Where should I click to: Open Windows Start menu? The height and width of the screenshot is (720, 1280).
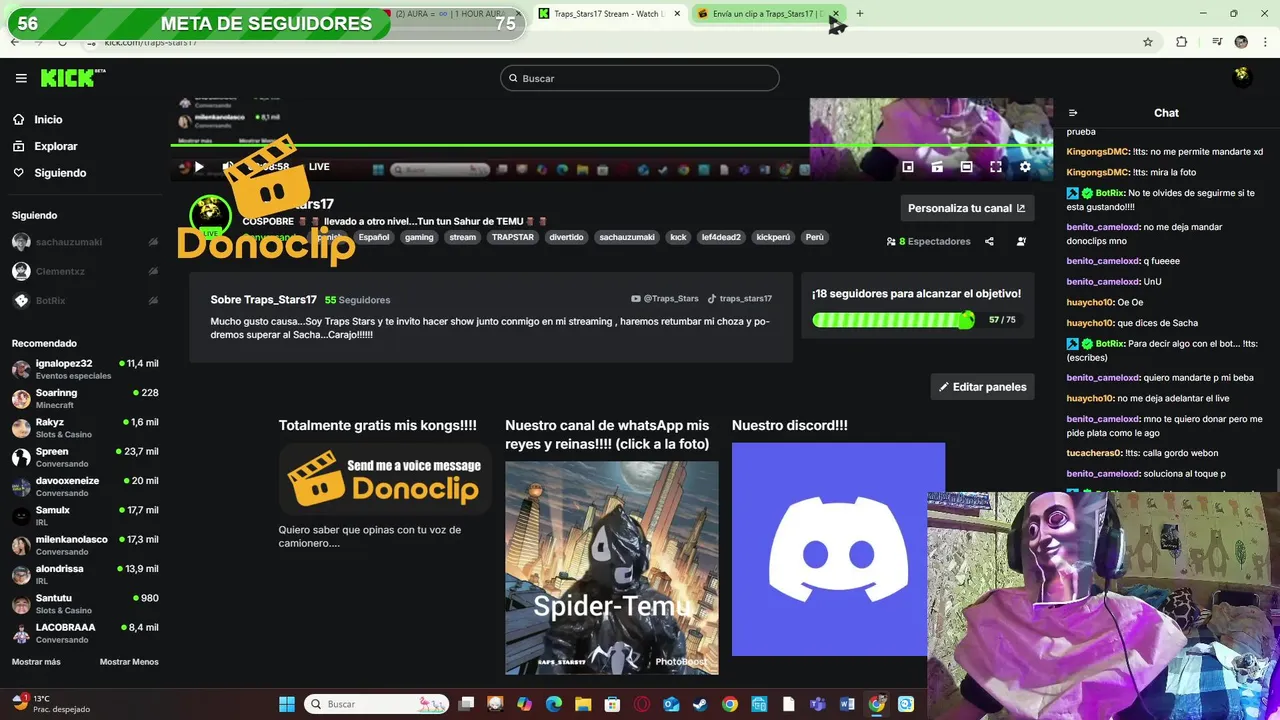287,704
